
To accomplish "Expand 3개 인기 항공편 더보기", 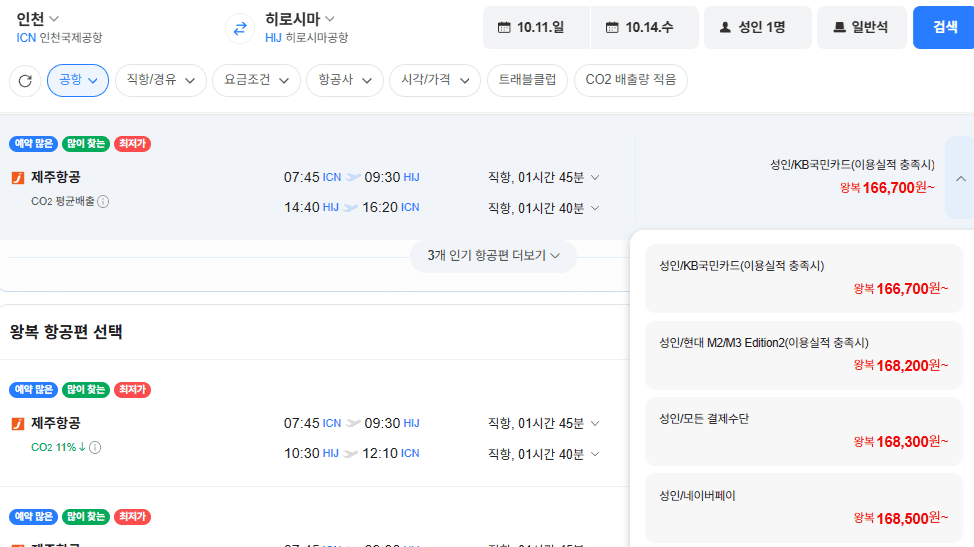I will pos(493,256).
